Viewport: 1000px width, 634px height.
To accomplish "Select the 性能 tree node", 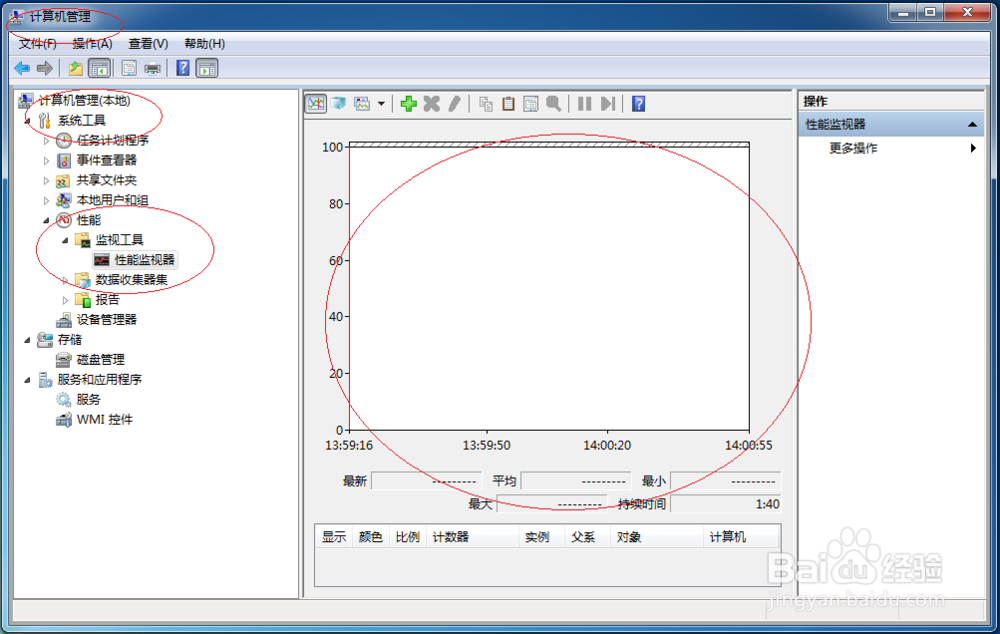I will 89,220.
